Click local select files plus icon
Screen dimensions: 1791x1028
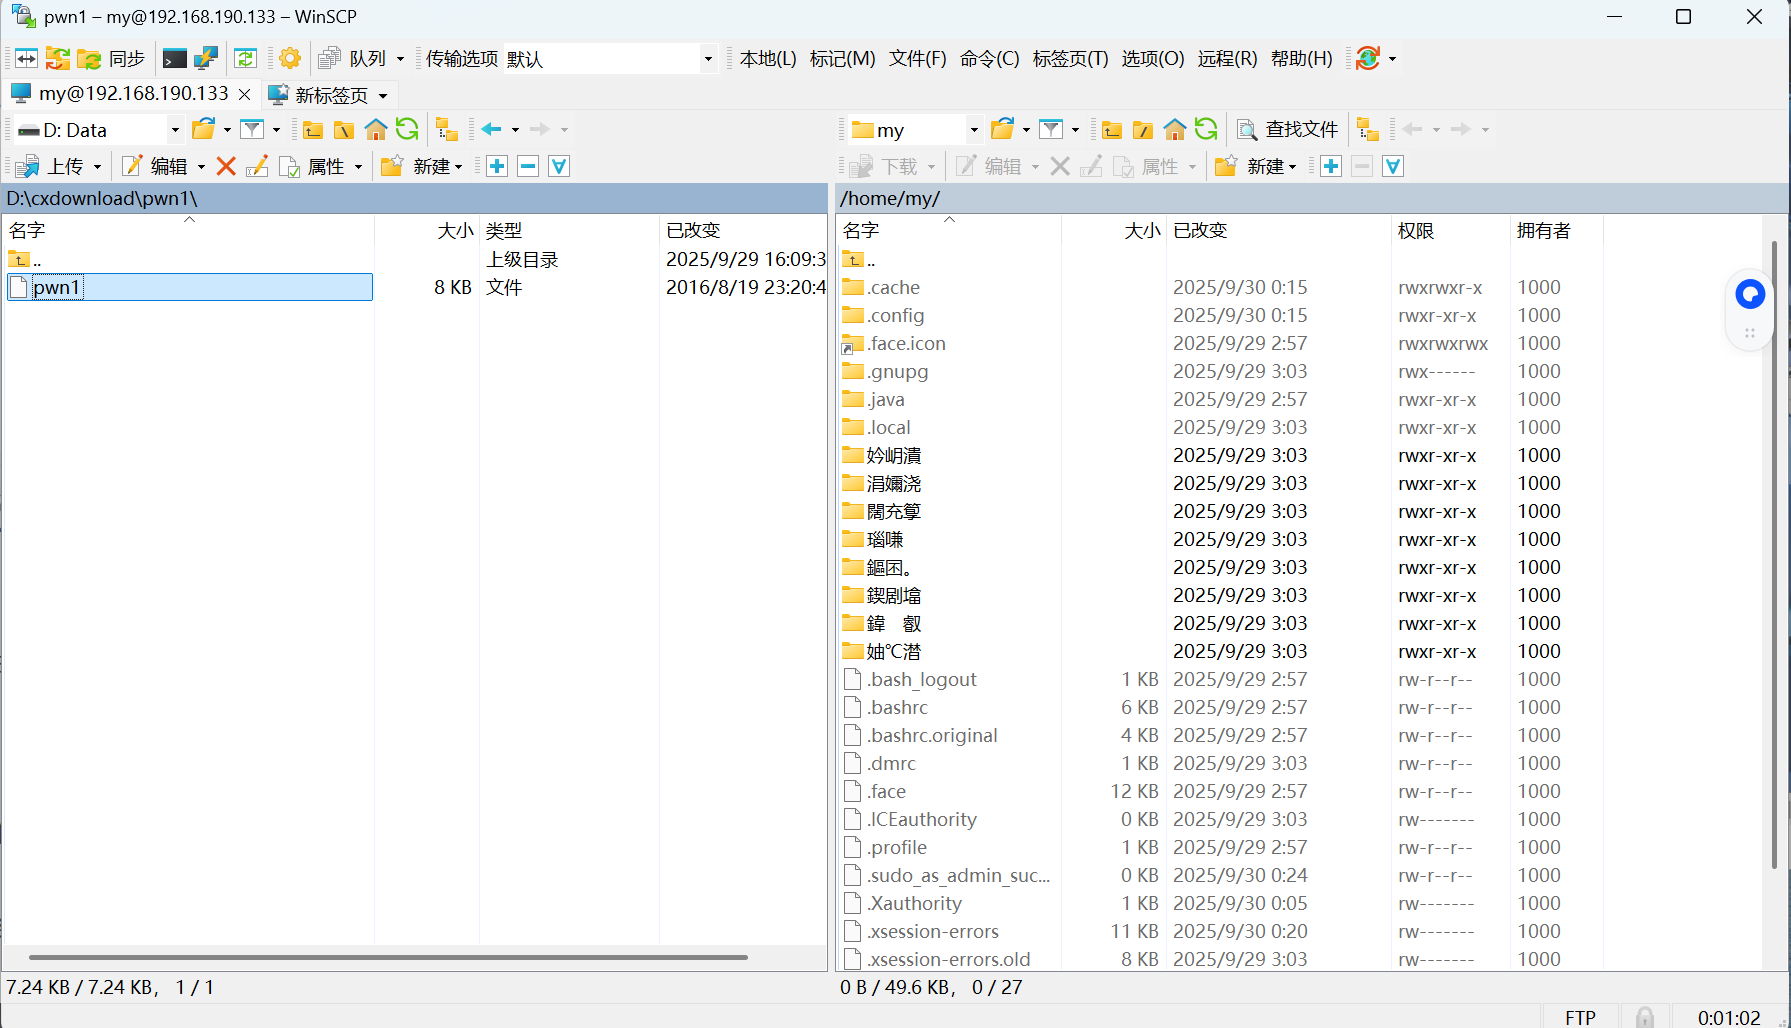point(497,166)
